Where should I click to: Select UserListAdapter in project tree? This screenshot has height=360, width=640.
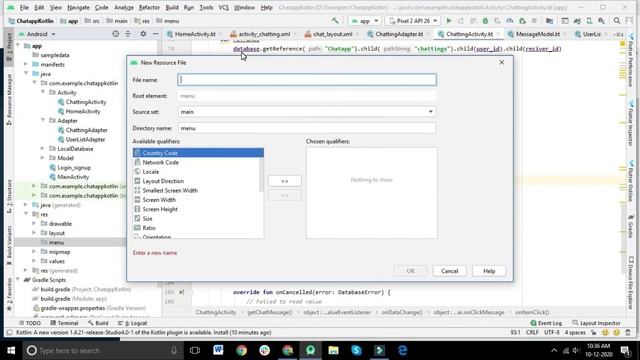click(85, 139)
